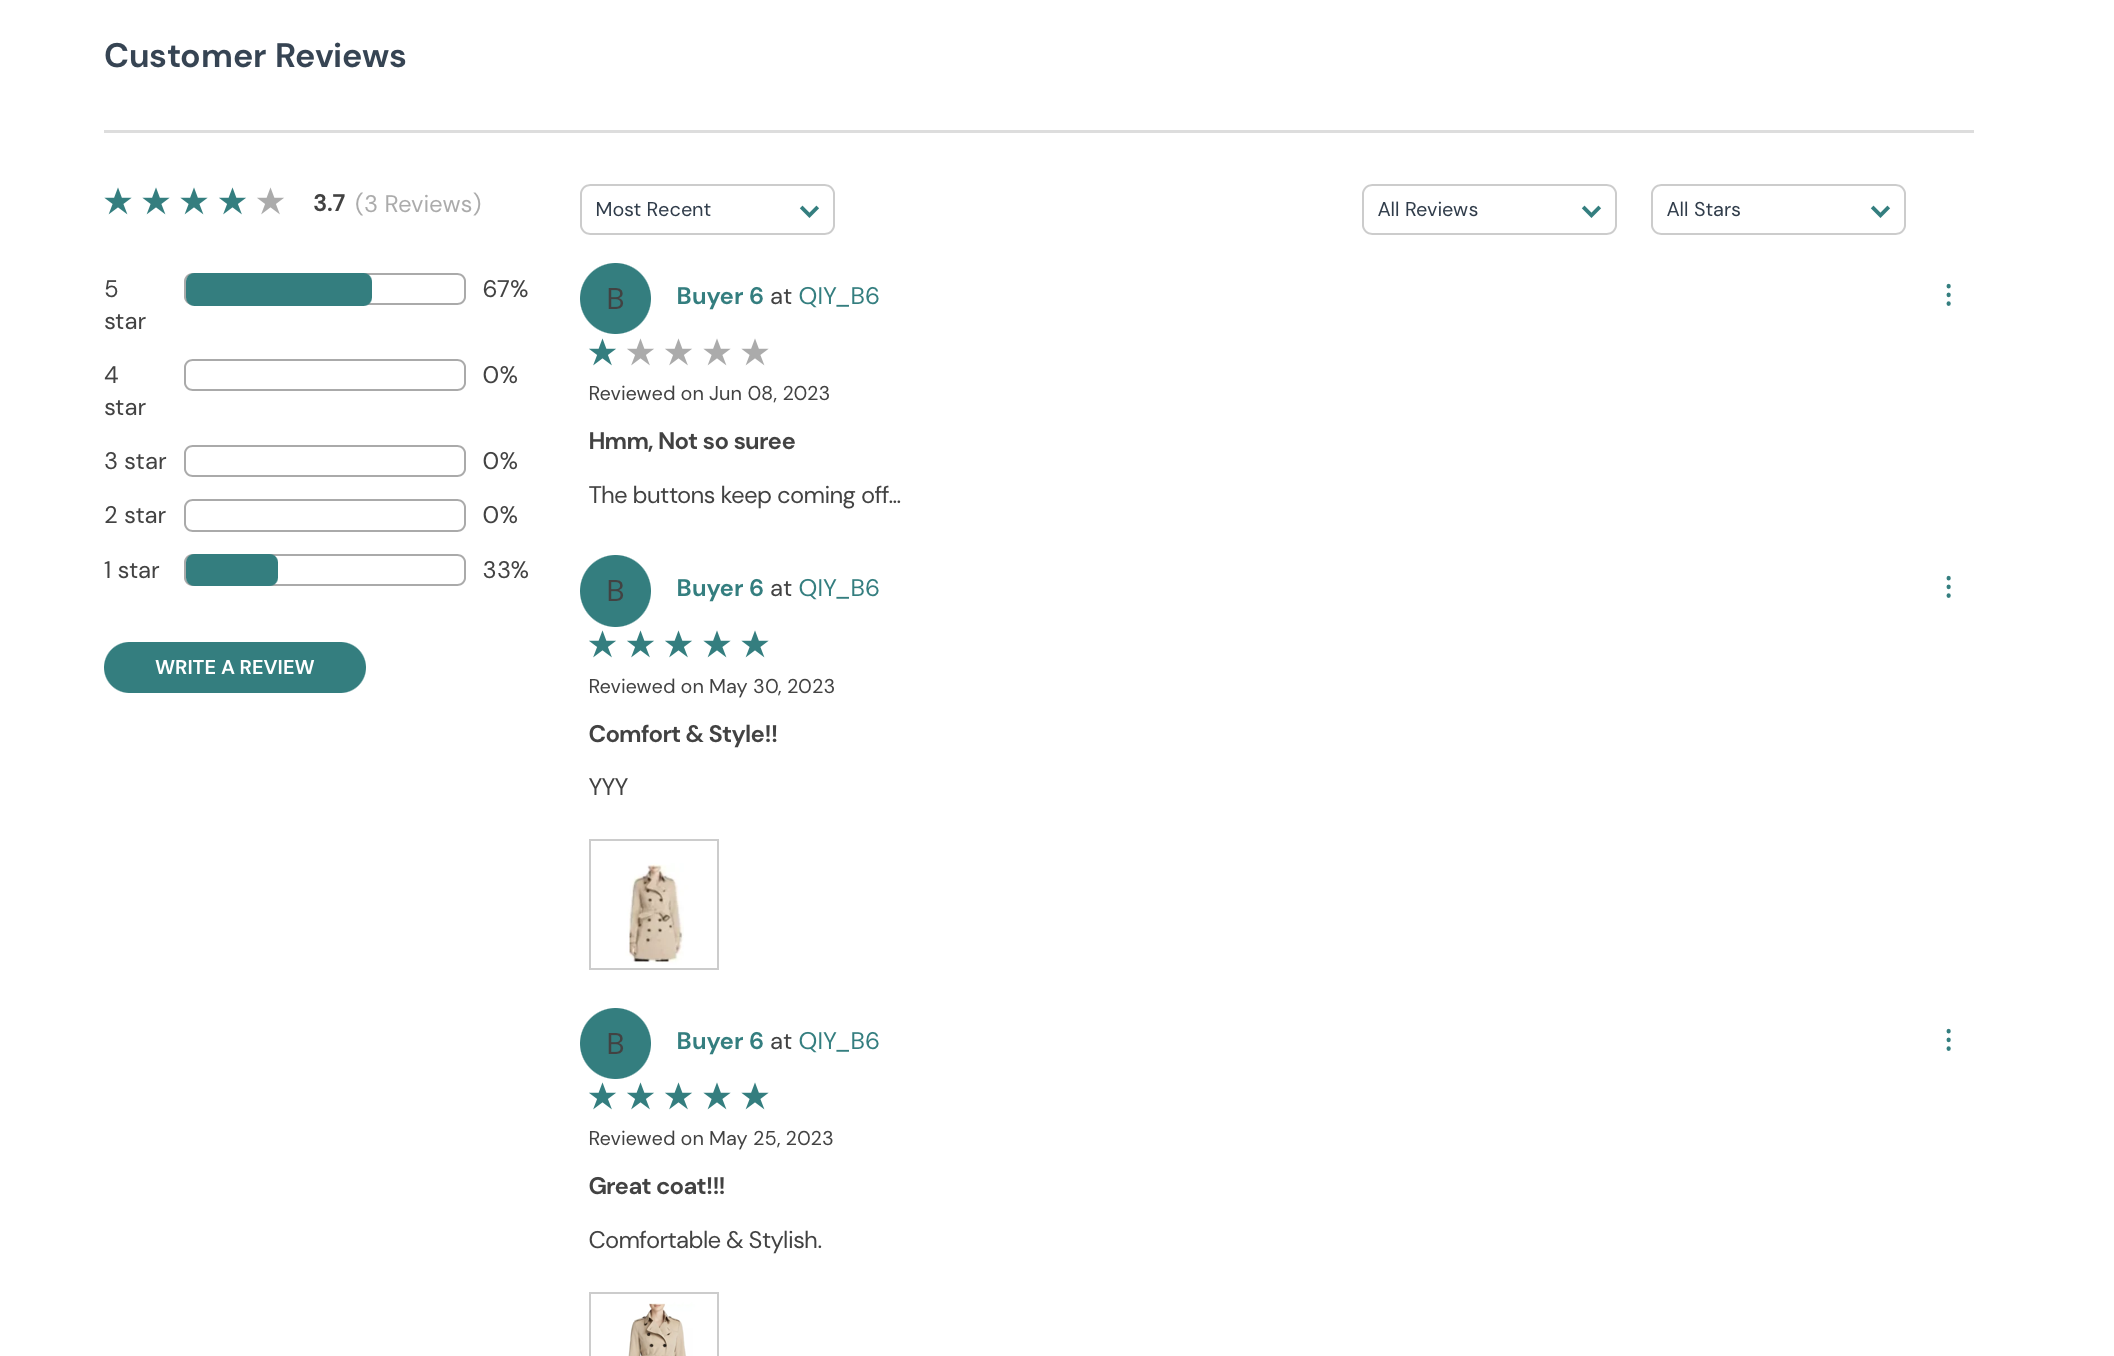Click the avatar beside the May 25 review
Viewport: 2114px width, 1356px height.
[615, 1043]
